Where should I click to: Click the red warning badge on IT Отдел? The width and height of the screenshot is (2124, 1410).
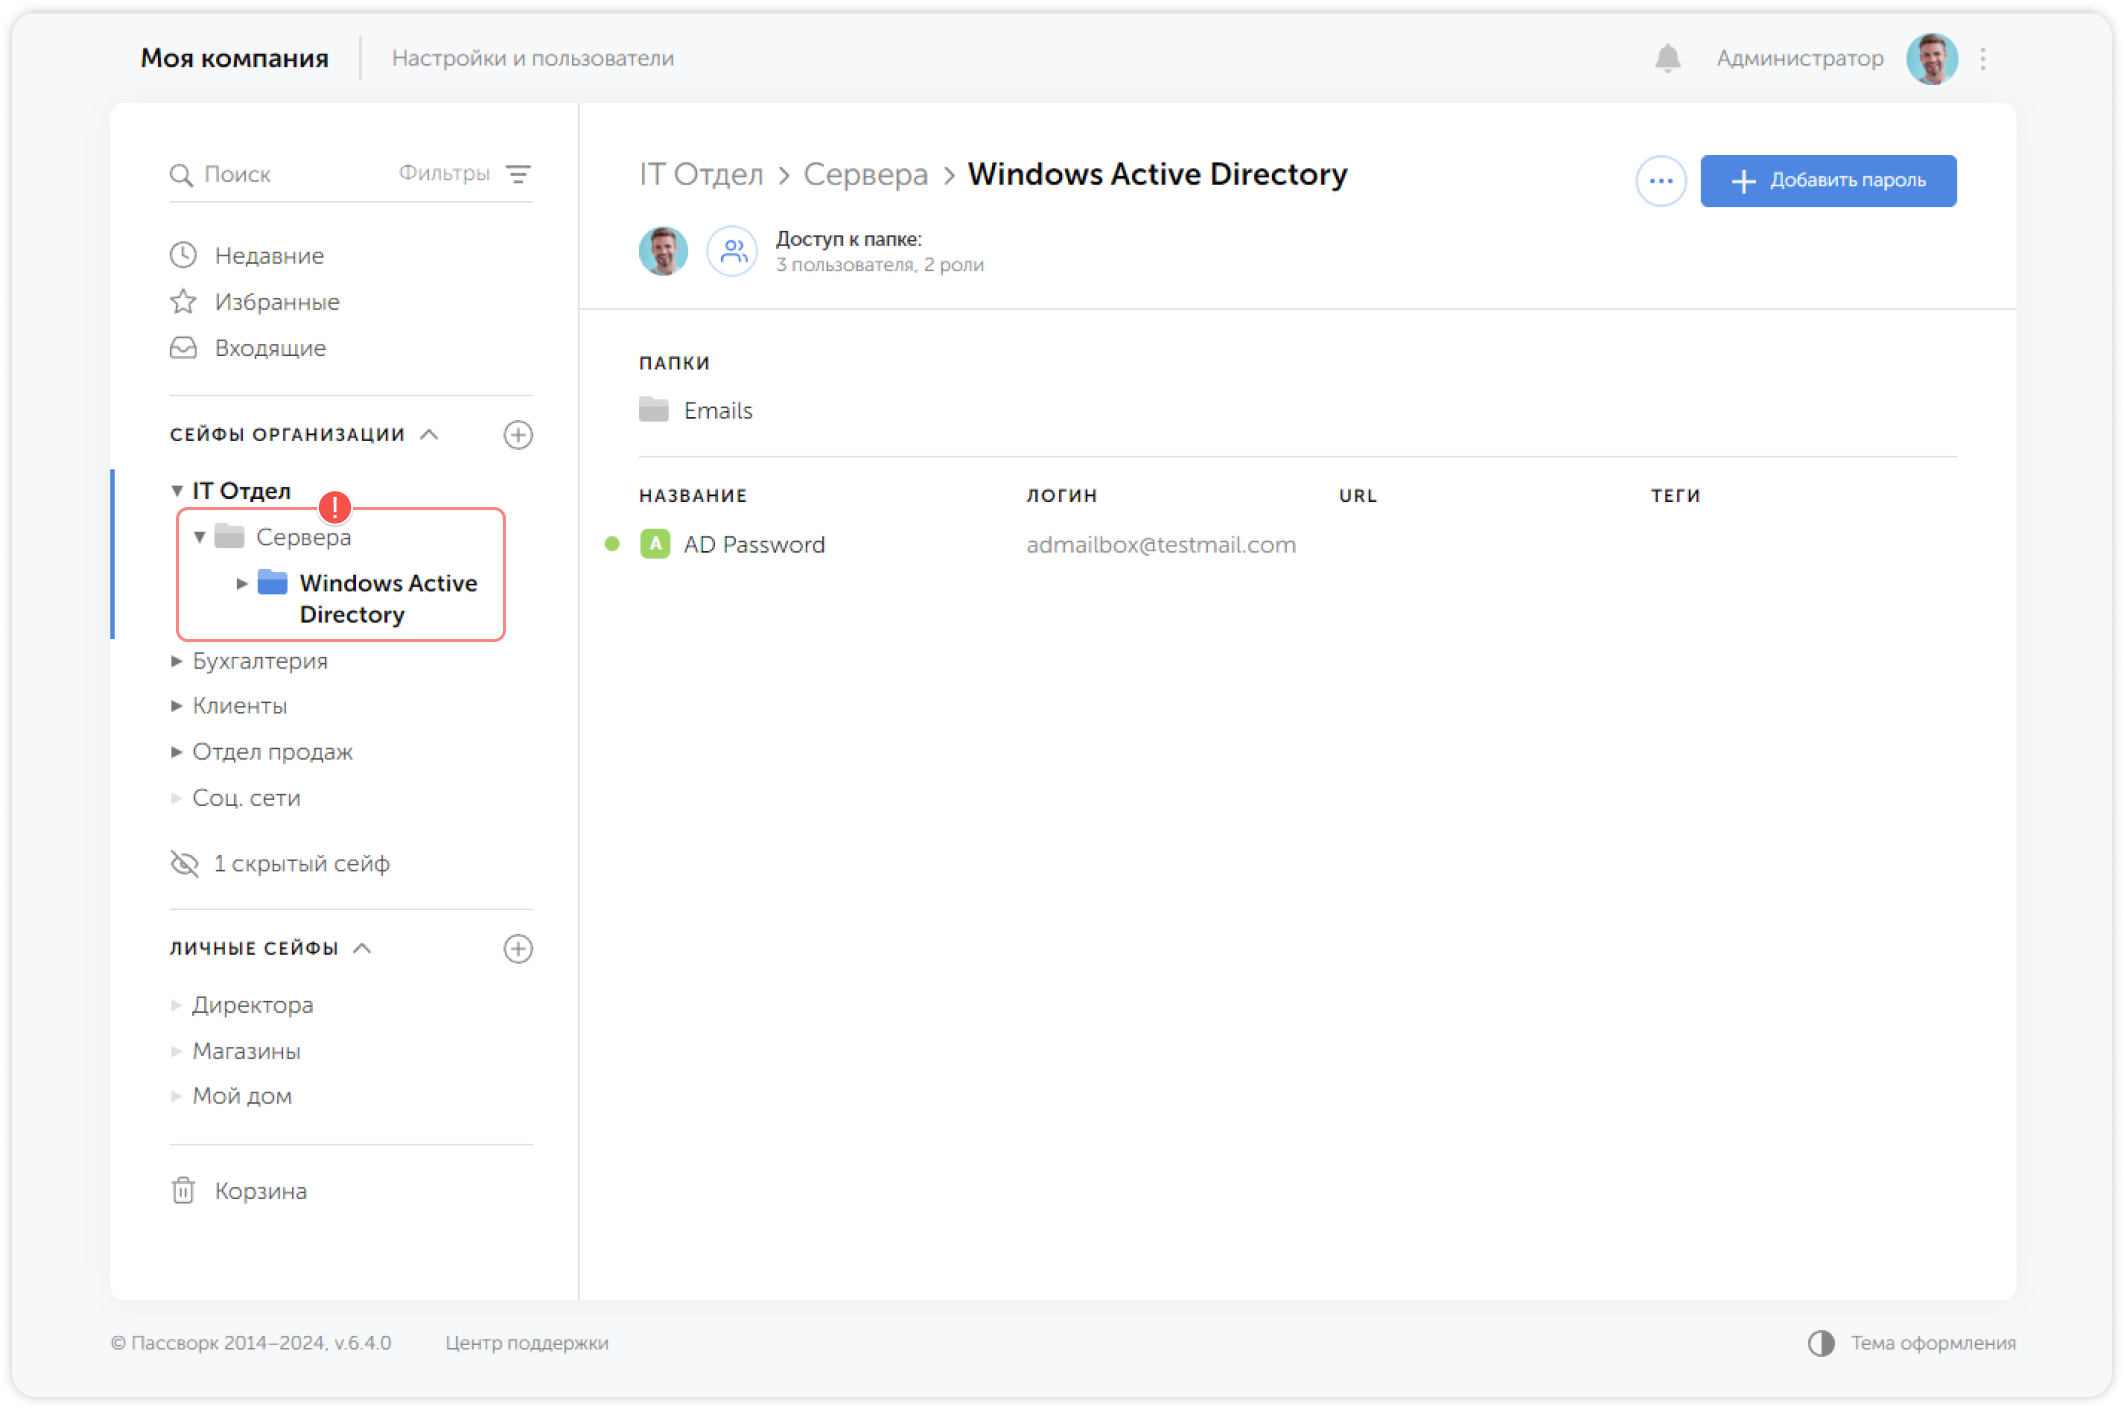[x=335, y=507]
